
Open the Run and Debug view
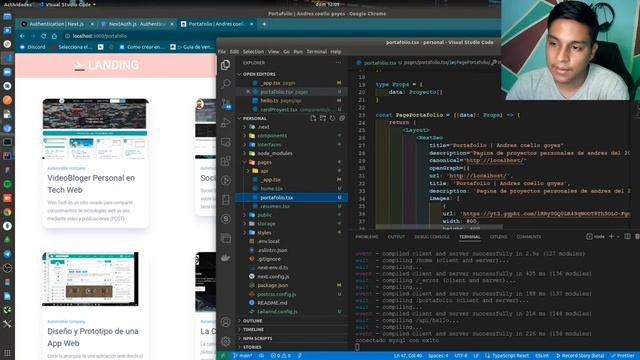225,122
